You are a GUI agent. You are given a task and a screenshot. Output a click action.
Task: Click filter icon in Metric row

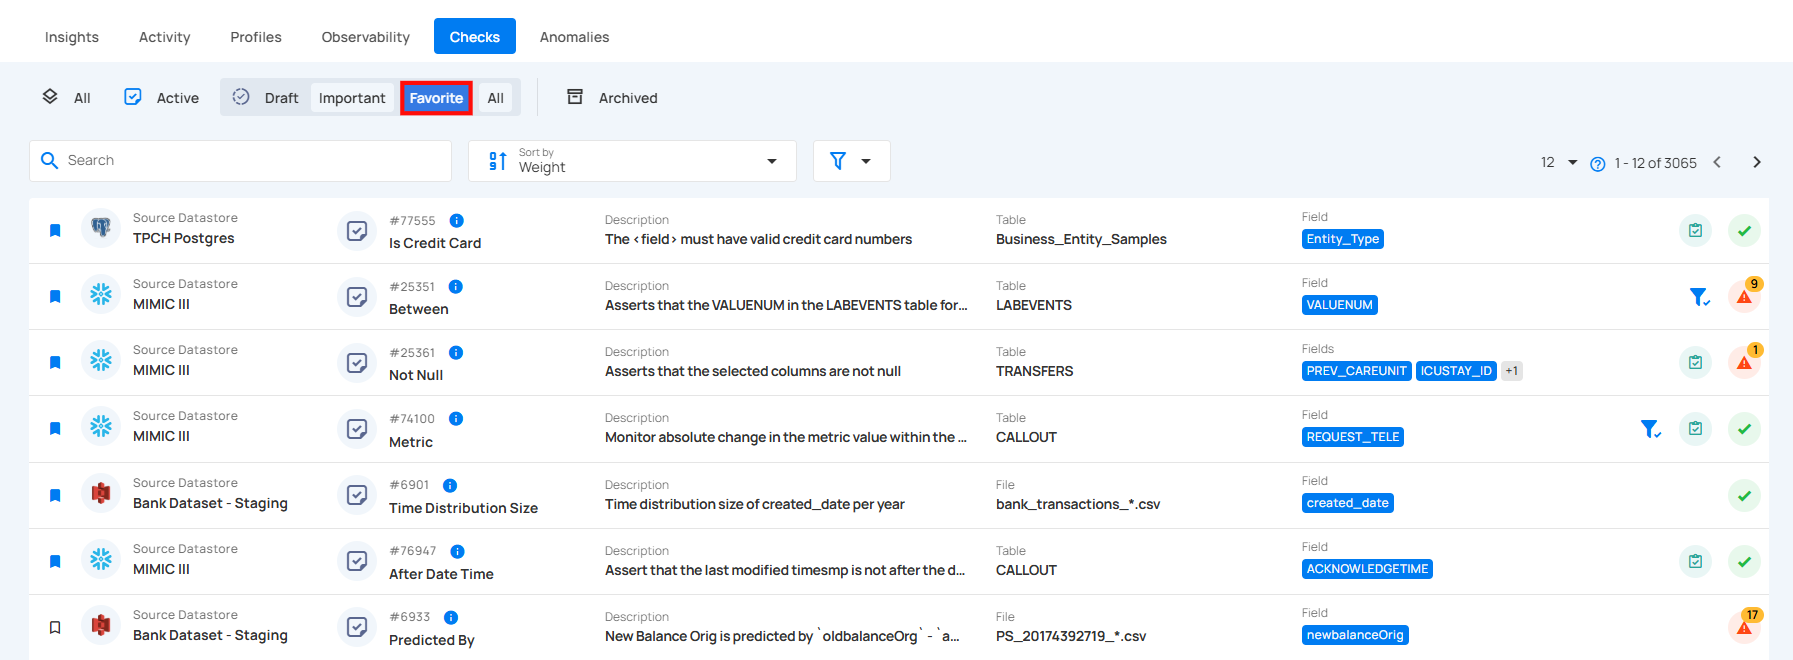click(x=1650, y=429)
